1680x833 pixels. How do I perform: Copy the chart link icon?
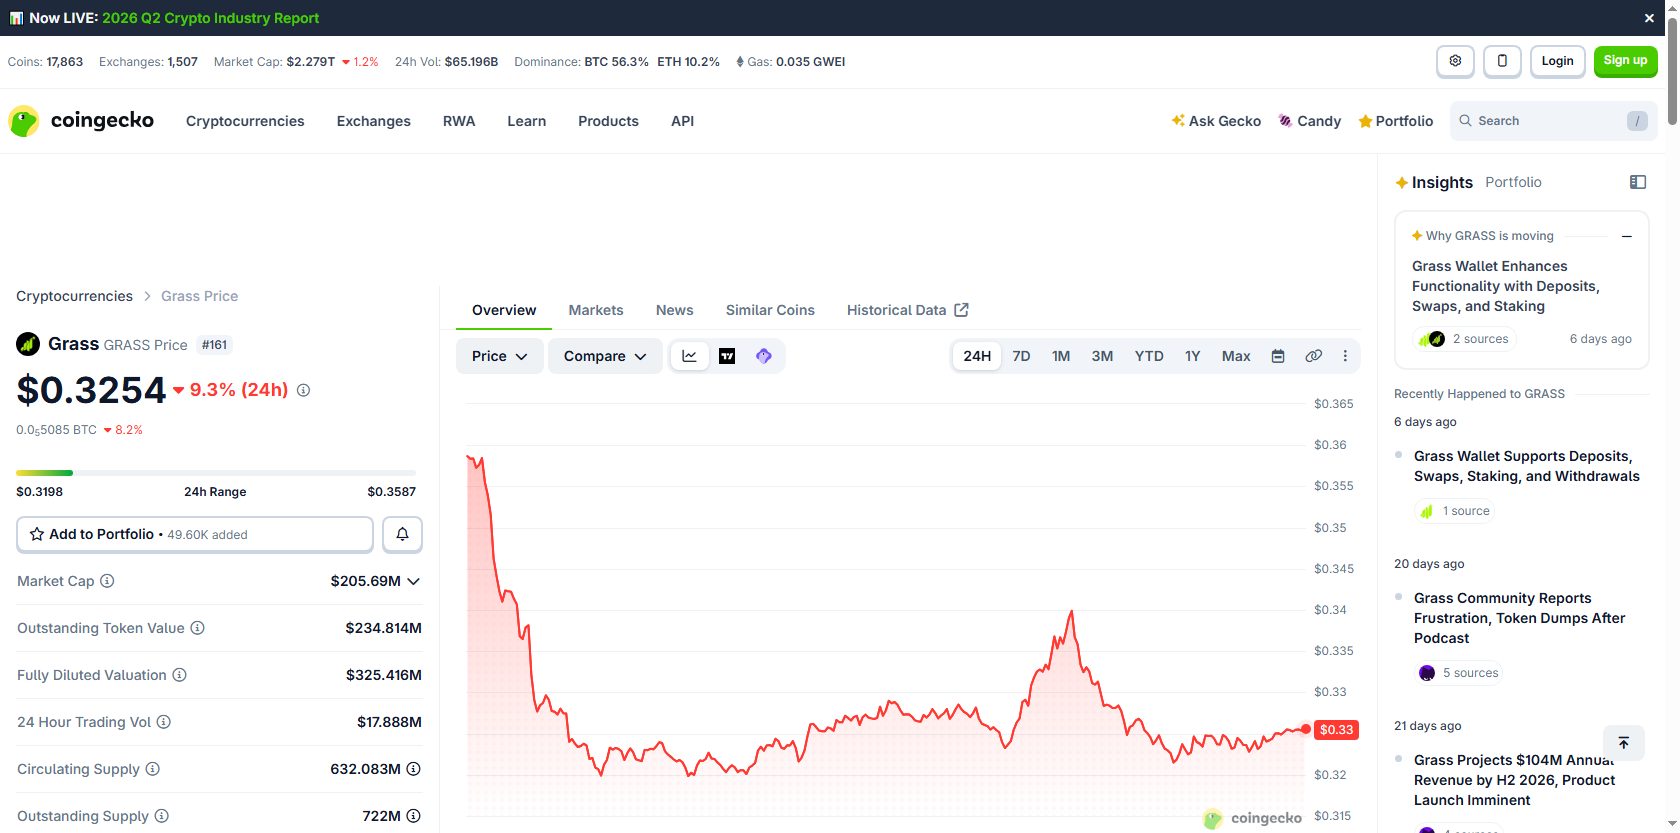(1314, 356)
